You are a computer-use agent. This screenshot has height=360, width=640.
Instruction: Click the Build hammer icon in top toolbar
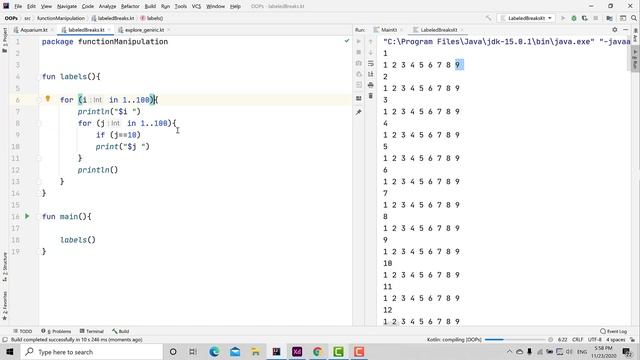click(x=488, y=18)
